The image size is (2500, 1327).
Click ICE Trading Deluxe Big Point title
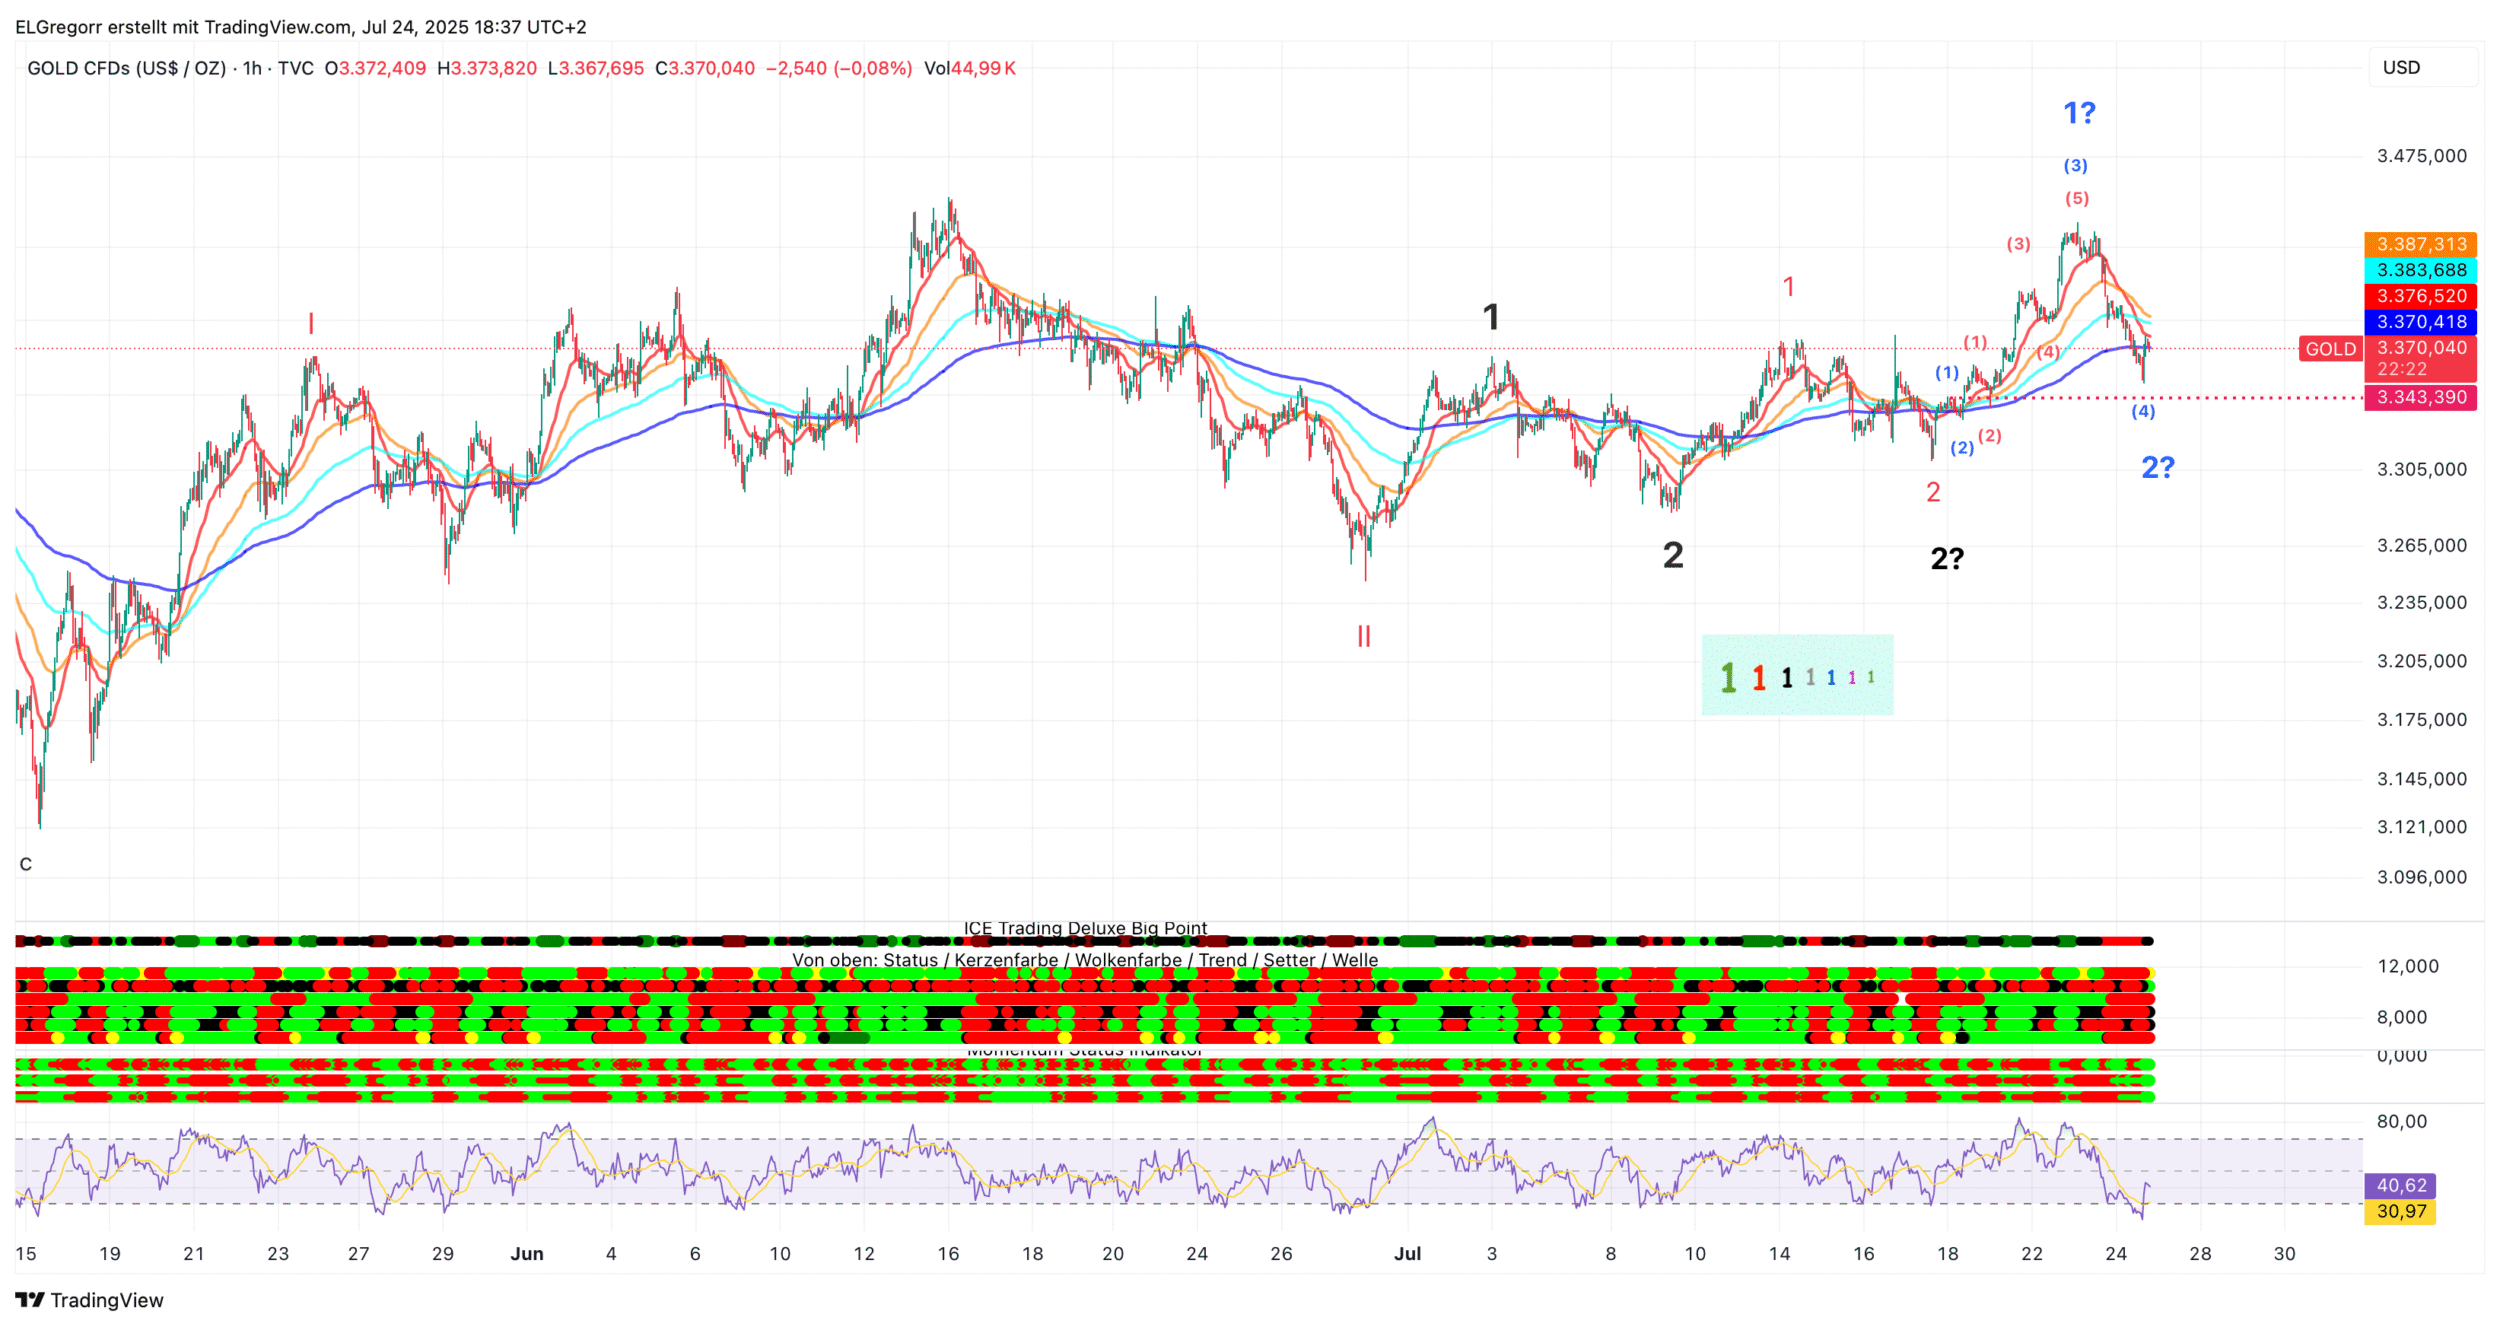click(x=1085, y=928)
